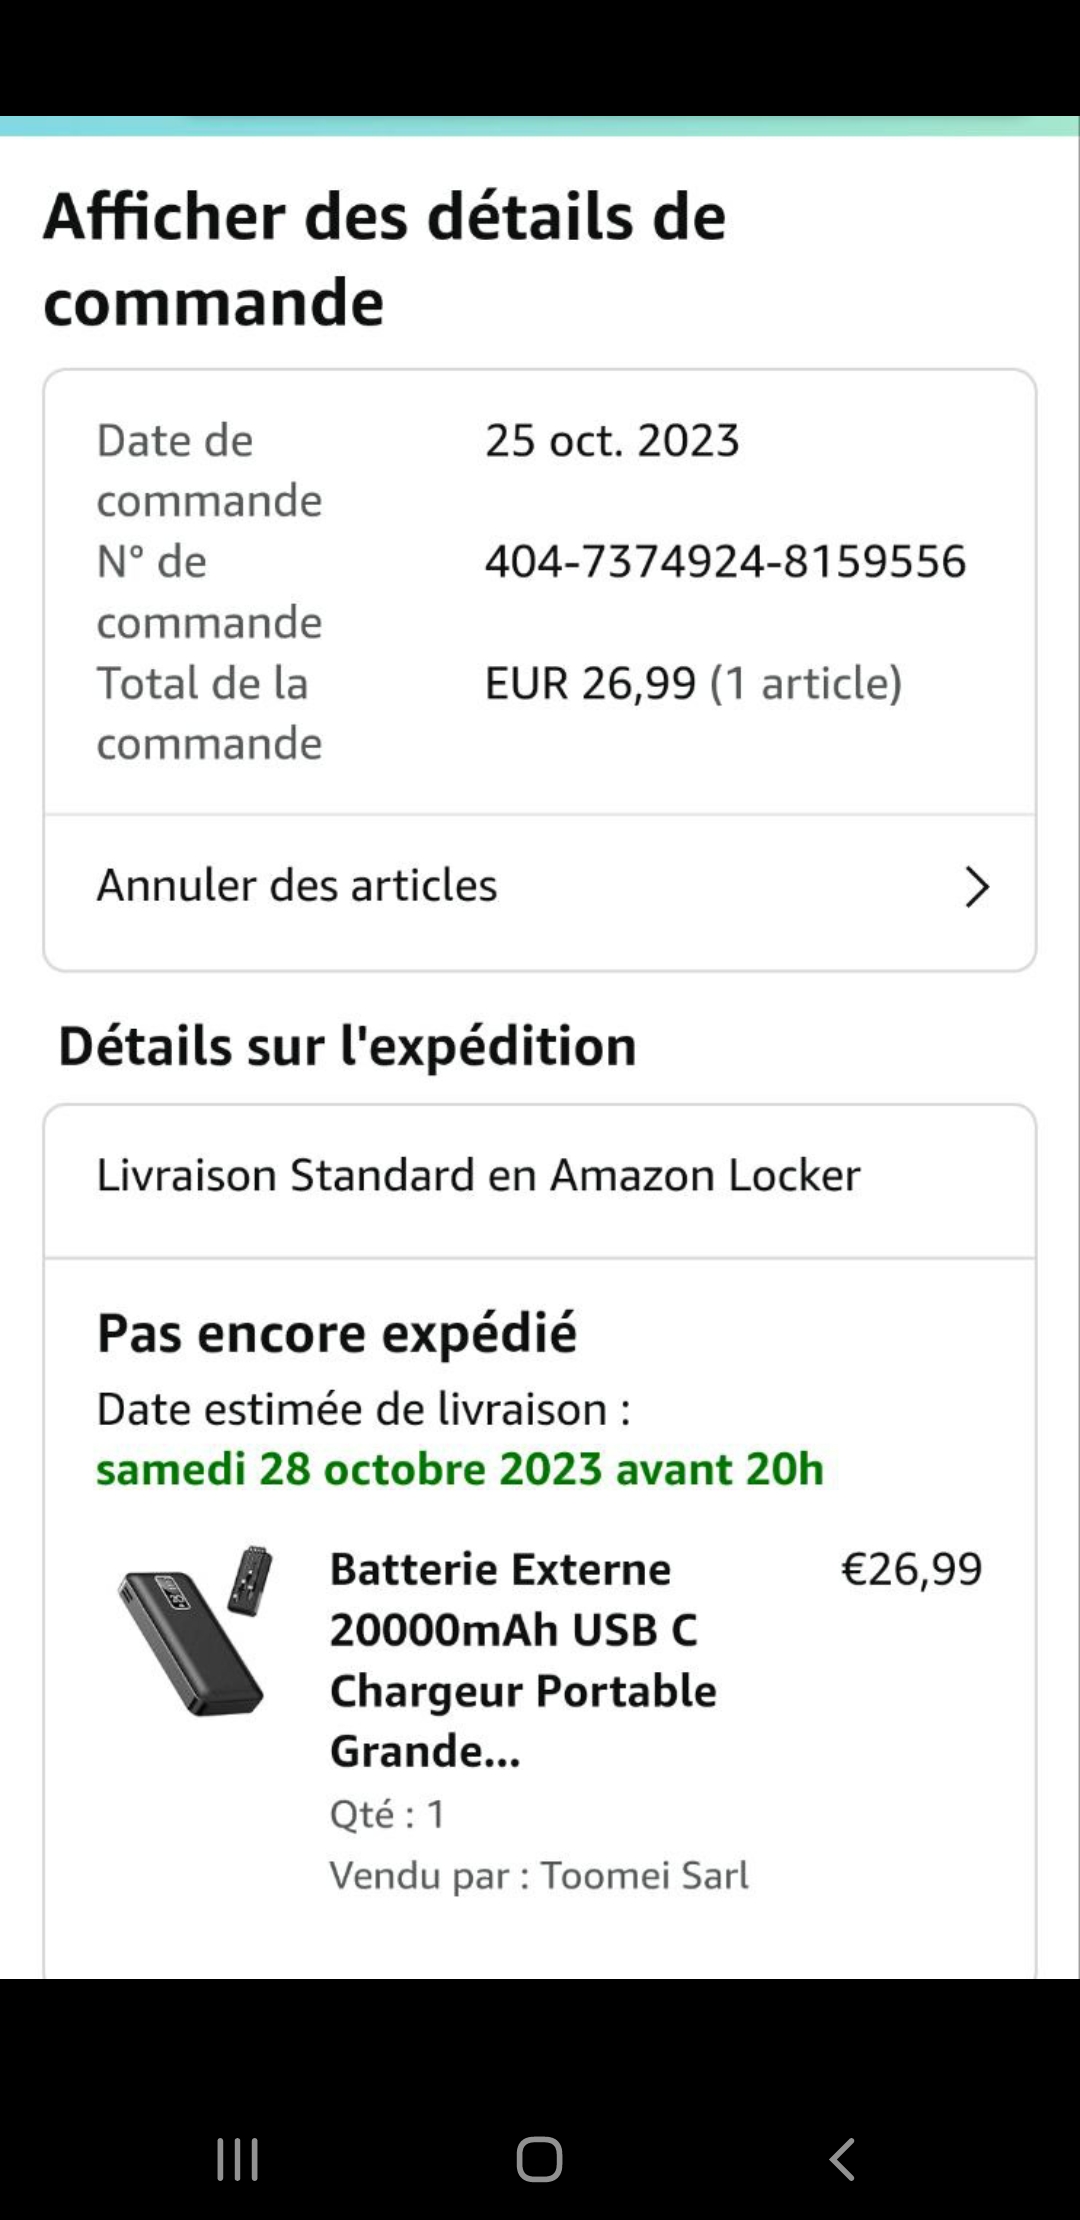Tap the Android back navigation icon
Image resolution: width=1080 pixels, height=2220 pixels.
point(842,2159)
